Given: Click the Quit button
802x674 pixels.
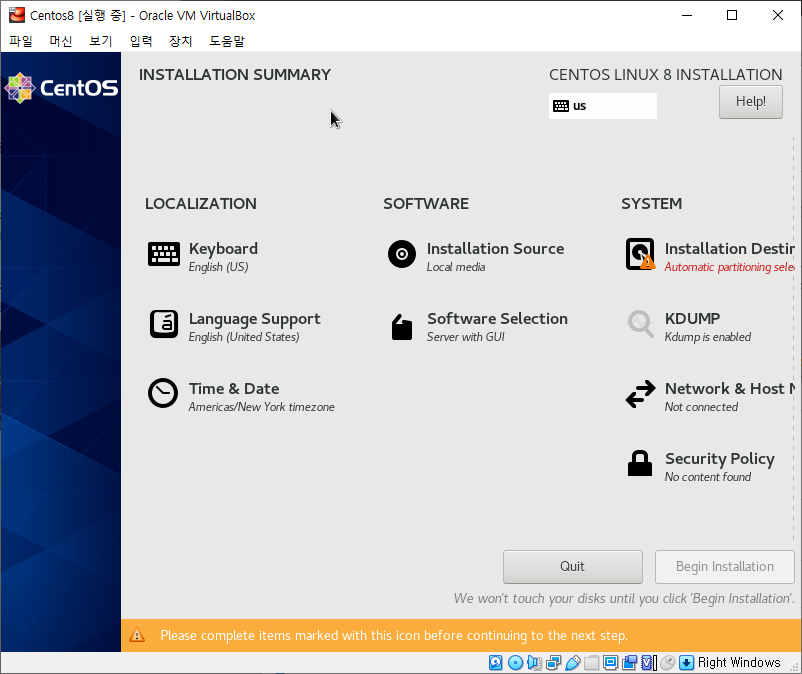Looking at the screenshot, I should coord(572,567).
